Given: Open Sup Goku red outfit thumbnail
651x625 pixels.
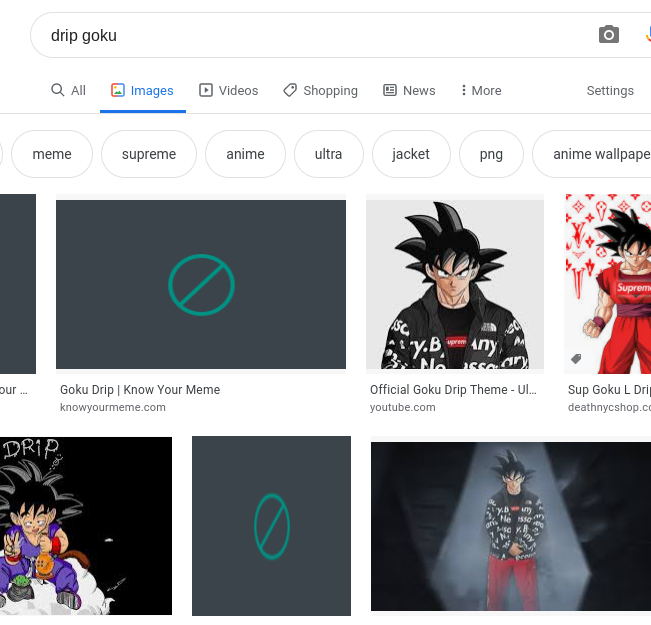Looking at the screenshot, I should pos(608,284).
